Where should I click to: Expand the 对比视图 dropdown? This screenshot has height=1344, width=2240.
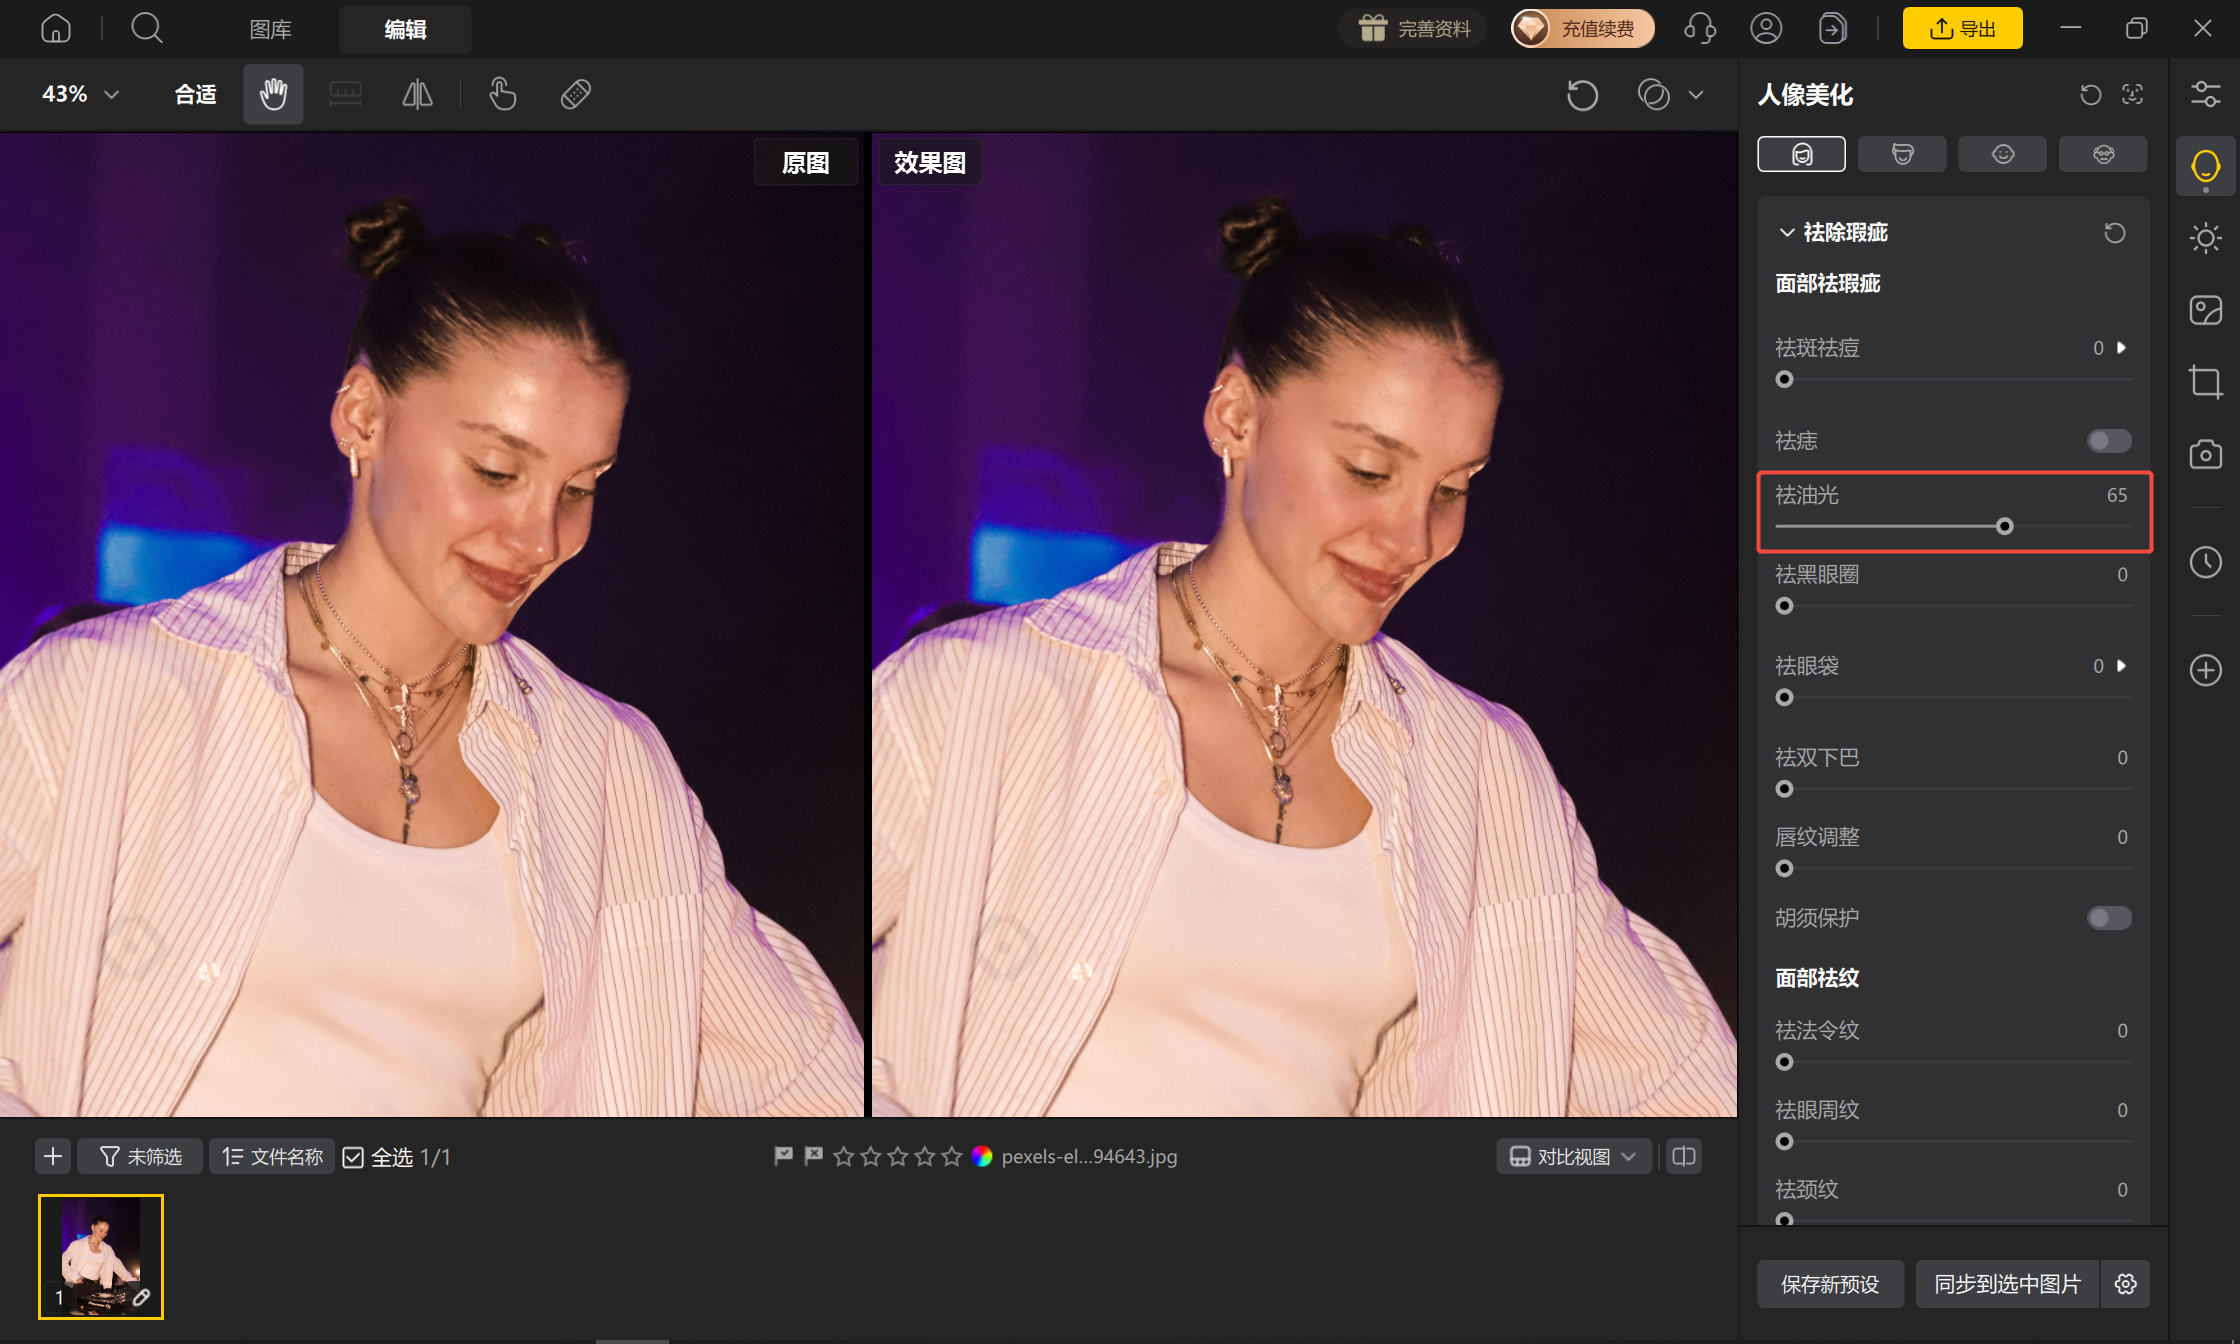(x=1573, y=1156)
